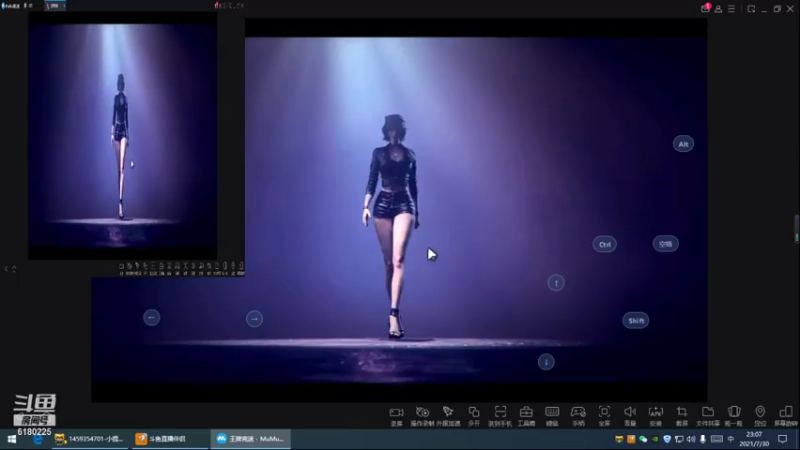Click the window pin-to-top icon in title bar
This screenshot has width=800, height=450.
751,9
